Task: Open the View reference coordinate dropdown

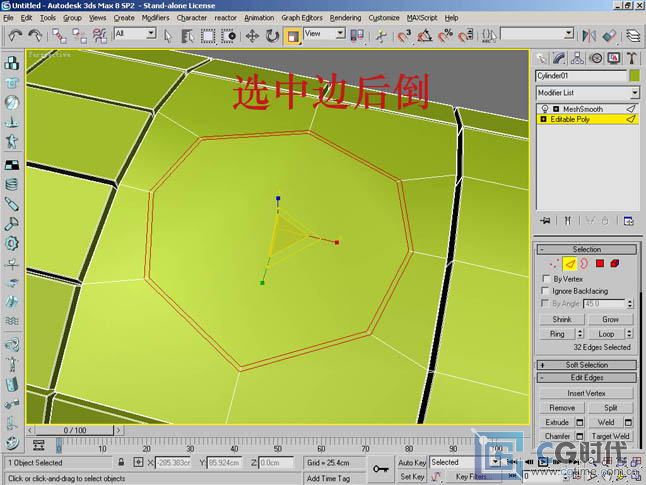Action: coord(340,33)
